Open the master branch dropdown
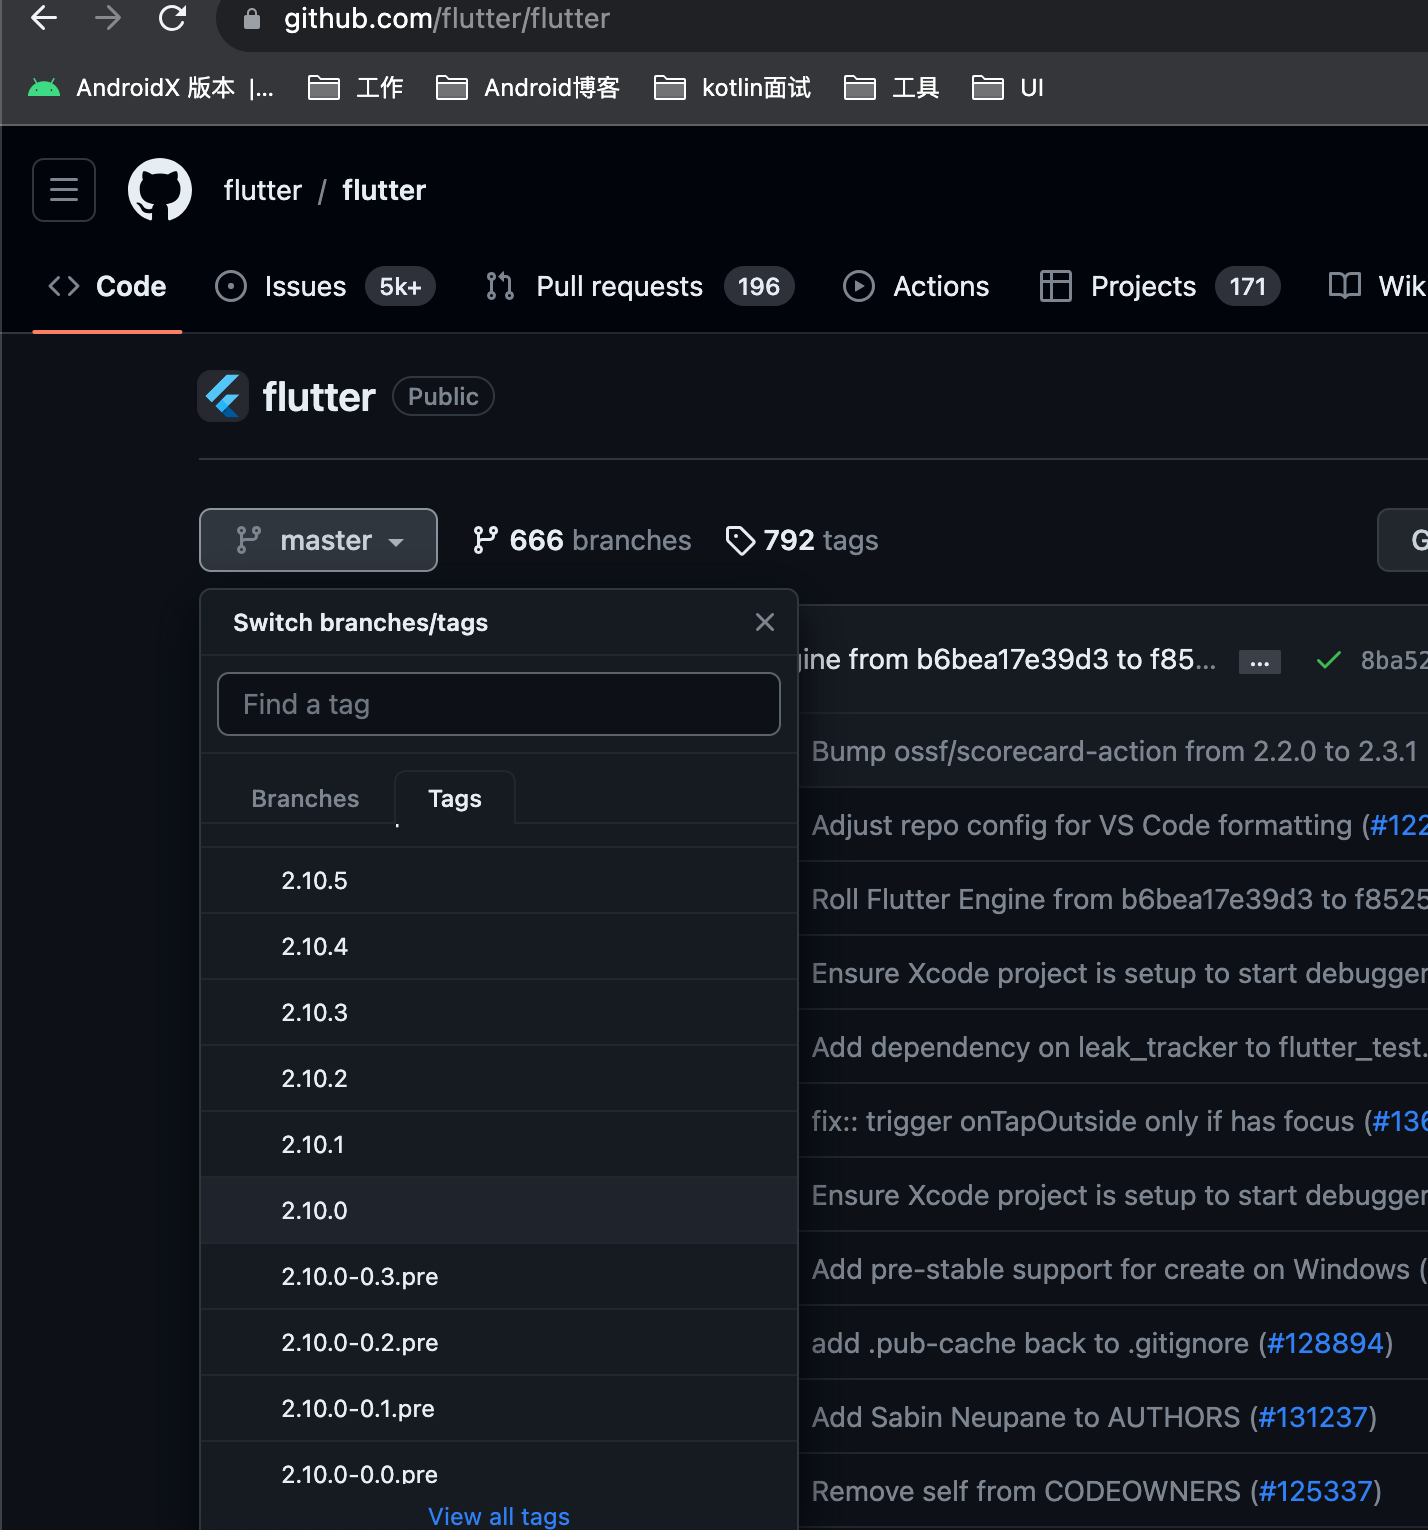The image size is (1428, 1530). pyautogui.click(x=318, y=540)
